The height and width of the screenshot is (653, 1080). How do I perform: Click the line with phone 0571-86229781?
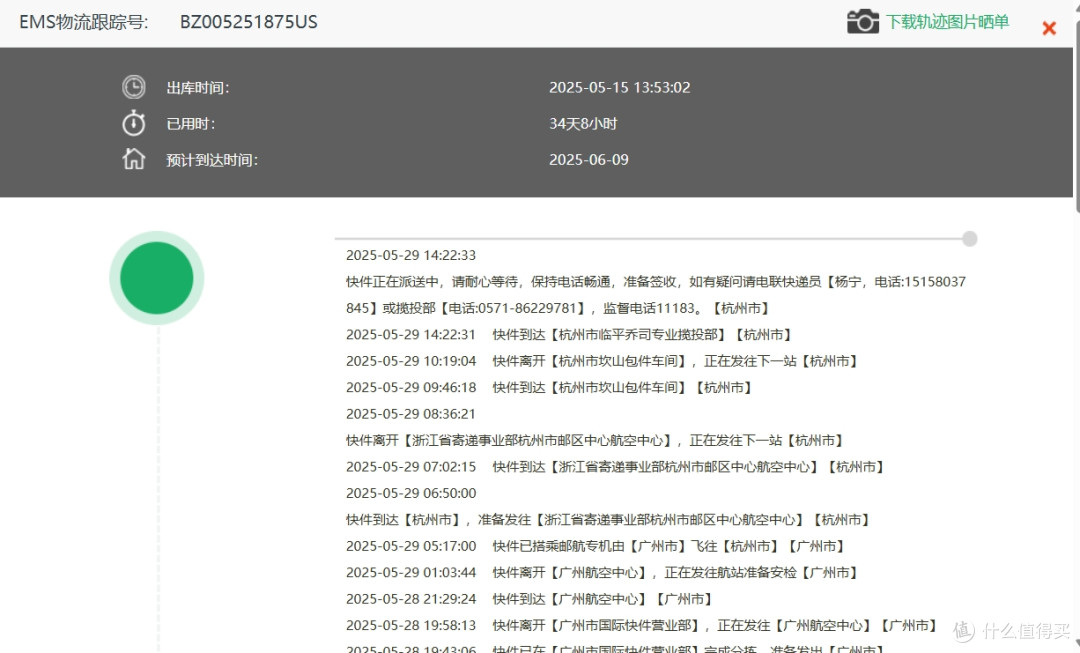557,308
